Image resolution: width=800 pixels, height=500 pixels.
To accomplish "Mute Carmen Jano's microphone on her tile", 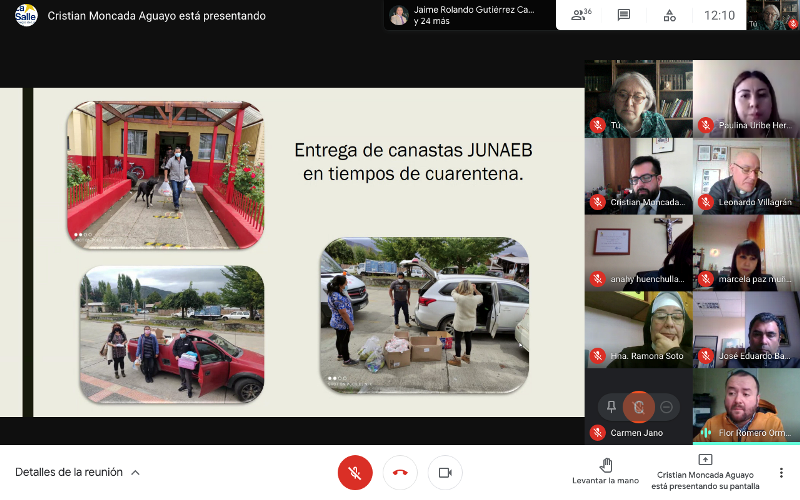I will point(638,406).
